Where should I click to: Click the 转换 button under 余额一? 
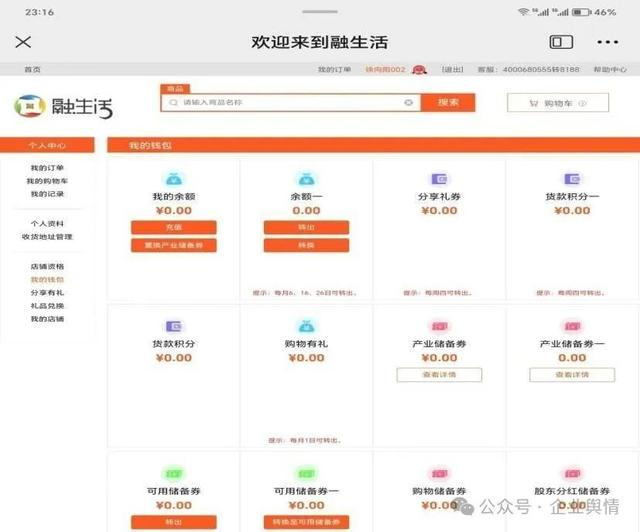307,245
